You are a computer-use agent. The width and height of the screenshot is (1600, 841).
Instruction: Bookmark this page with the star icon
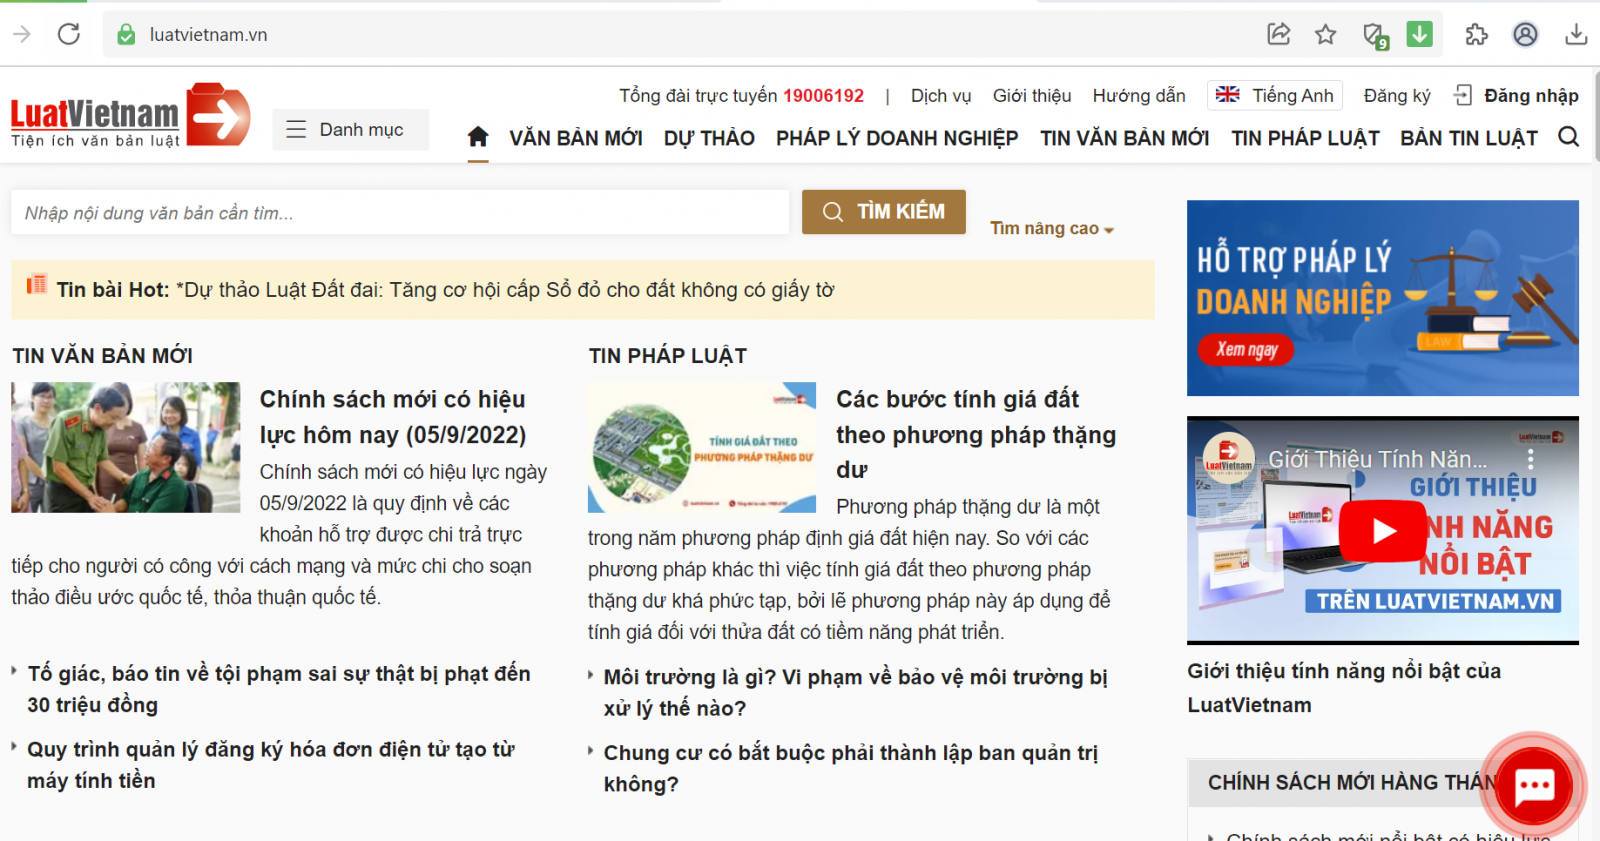(1325, 35)
